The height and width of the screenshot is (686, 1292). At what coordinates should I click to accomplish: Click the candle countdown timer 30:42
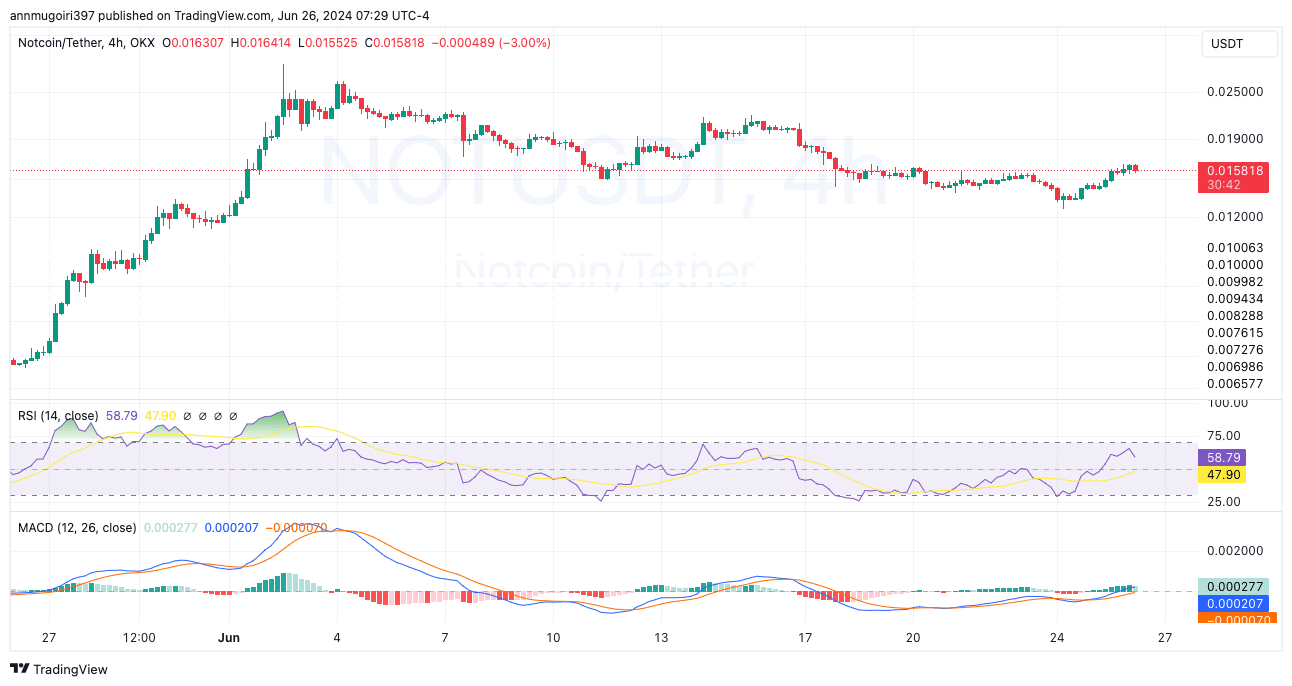[x=1223, y=185]
